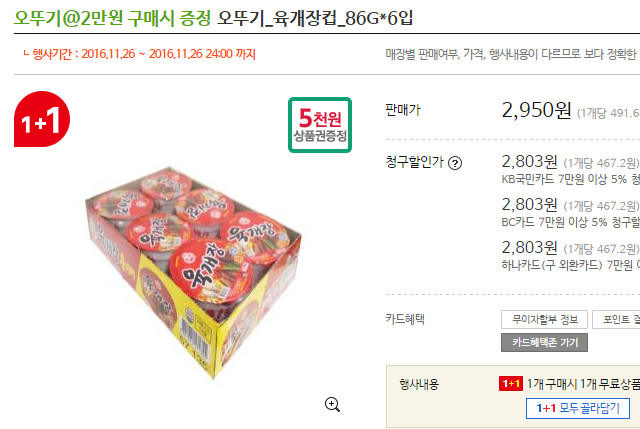Open 무이자할부 정보 button
The height and width of the screenshot is (429, 640).
[x=544, y=320]
